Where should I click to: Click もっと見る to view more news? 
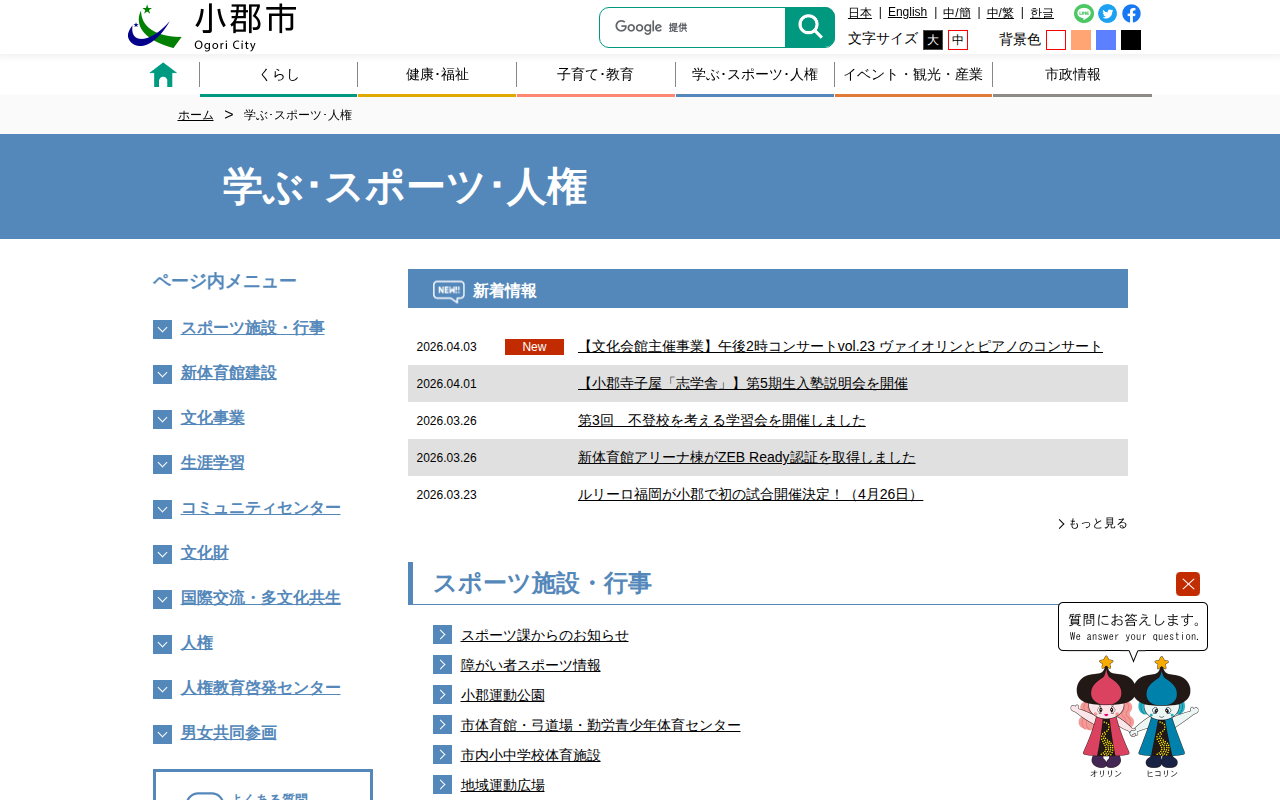pos(1093,523)
